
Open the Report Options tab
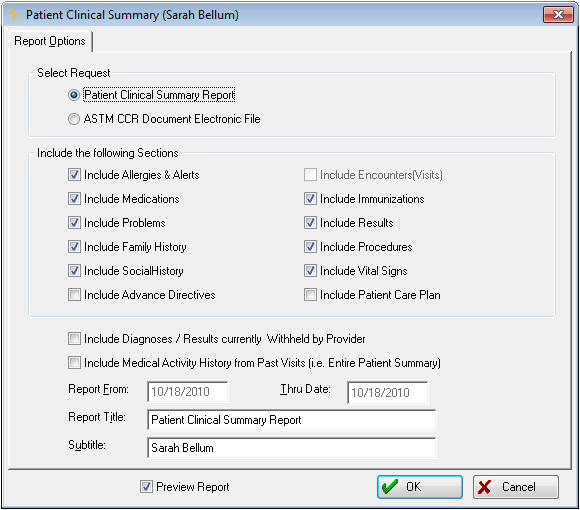(x=50, y=41)
